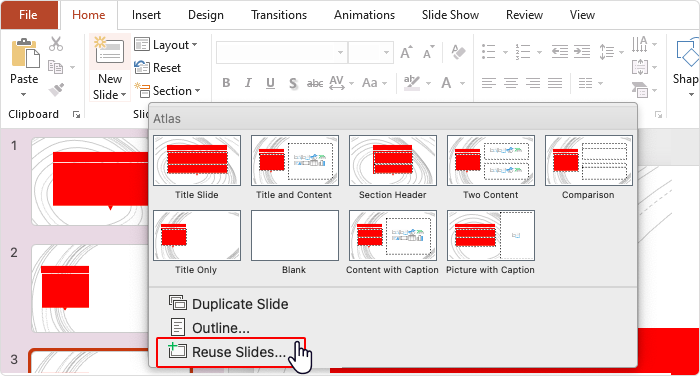
Task: Decrease font size with small A icon
Action: tap(429, 52)
